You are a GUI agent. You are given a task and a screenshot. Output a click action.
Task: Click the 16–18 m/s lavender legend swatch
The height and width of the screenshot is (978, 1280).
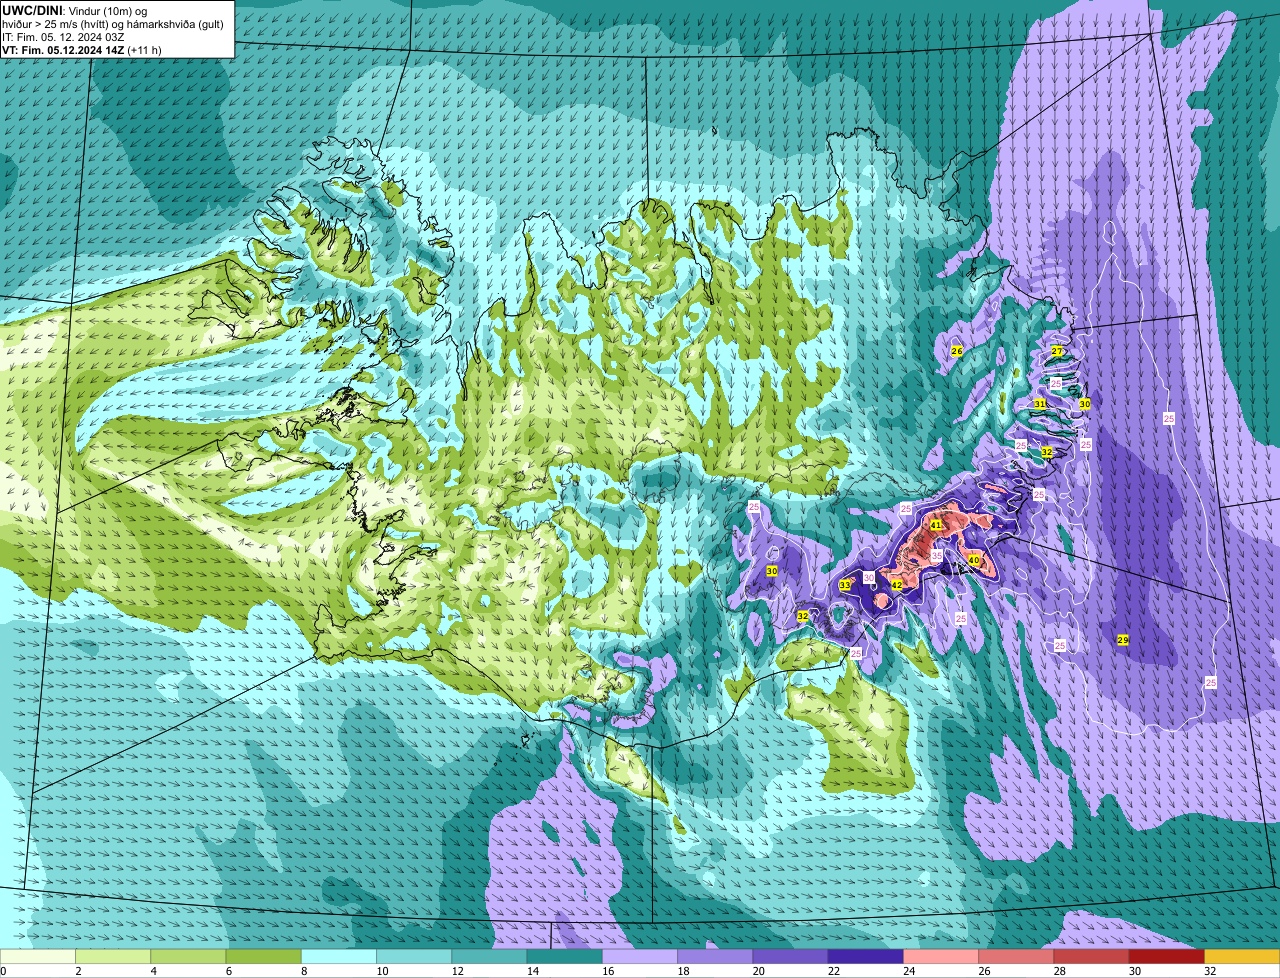coord(640,957)
